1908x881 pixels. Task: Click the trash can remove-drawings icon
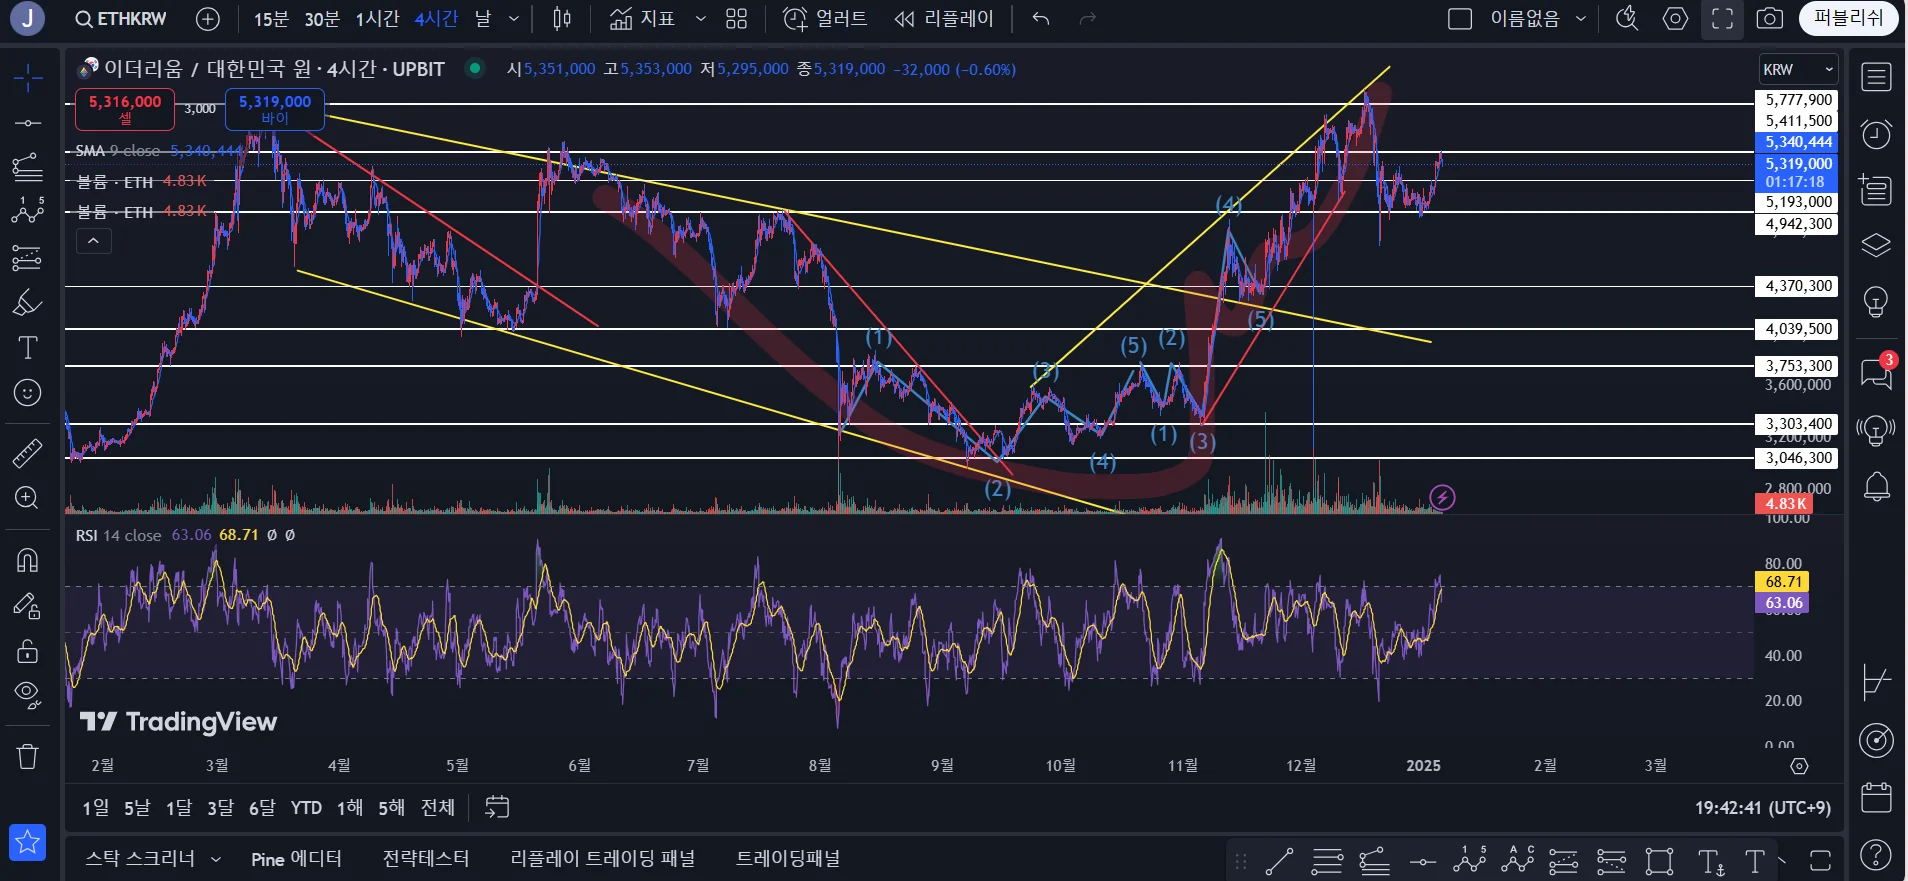pyautogui.click(x=27, y=756)
